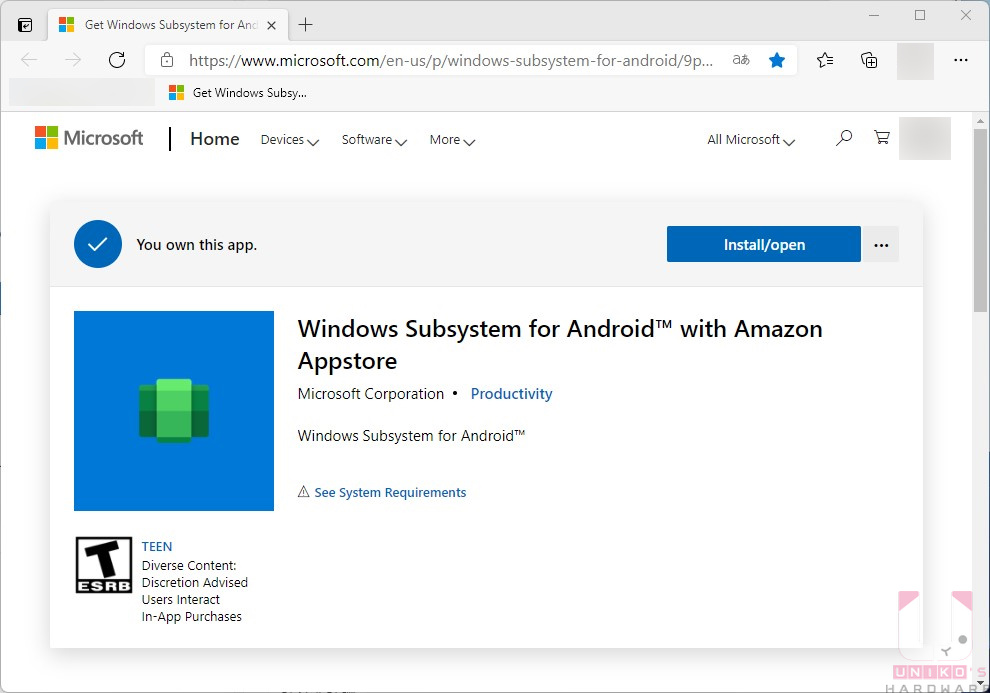Open the shopping cart
990x693 pixels.
coord(882,137)
